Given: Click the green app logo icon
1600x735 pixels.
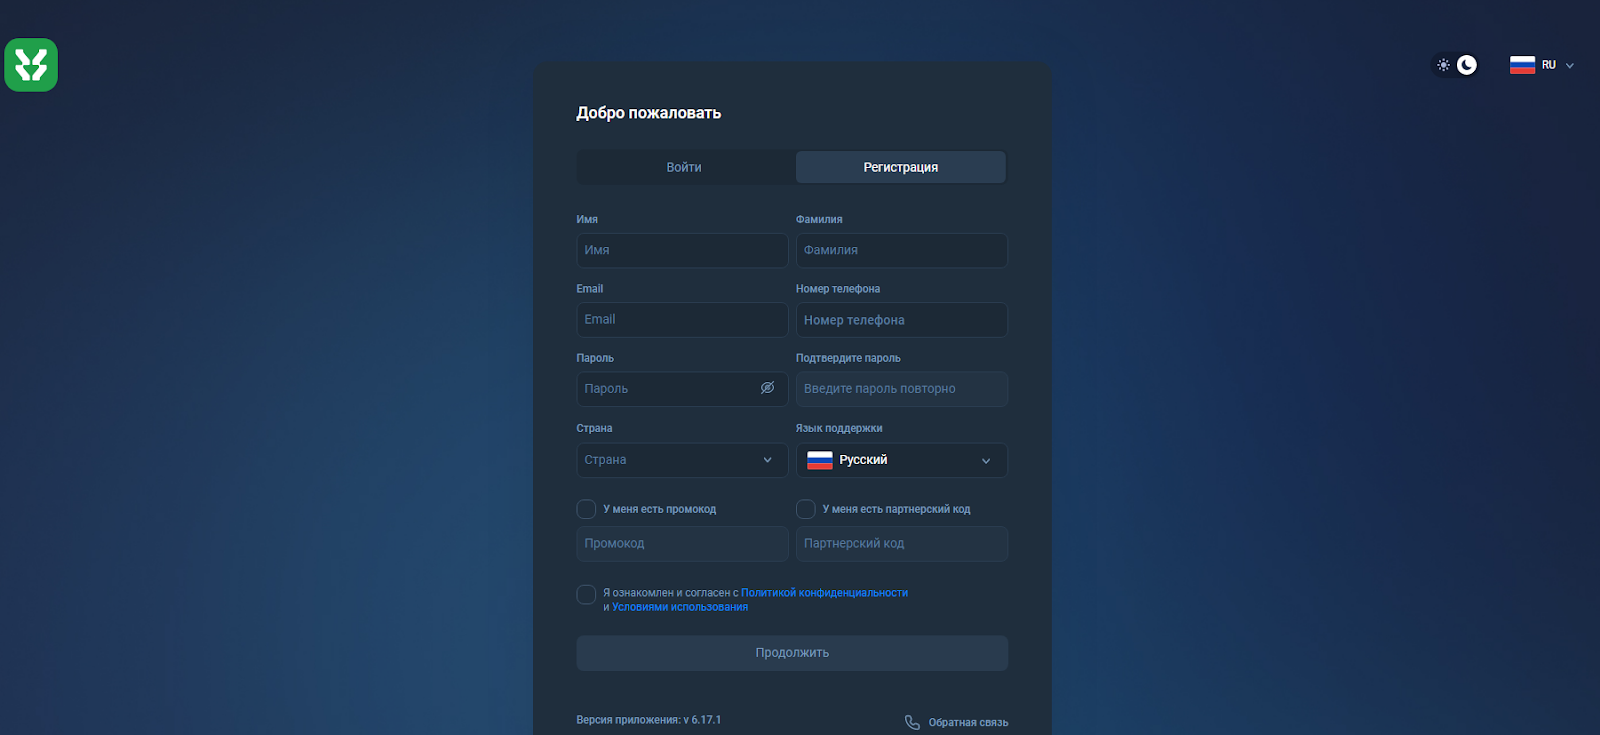Looking at the screenshot, I should click(31, 65).
